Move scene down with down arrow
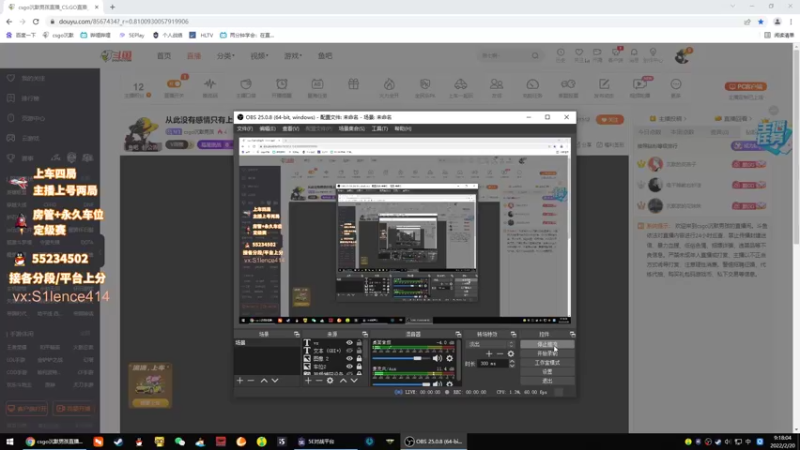This screenshot has height=450, width=800. coord(275,381)
